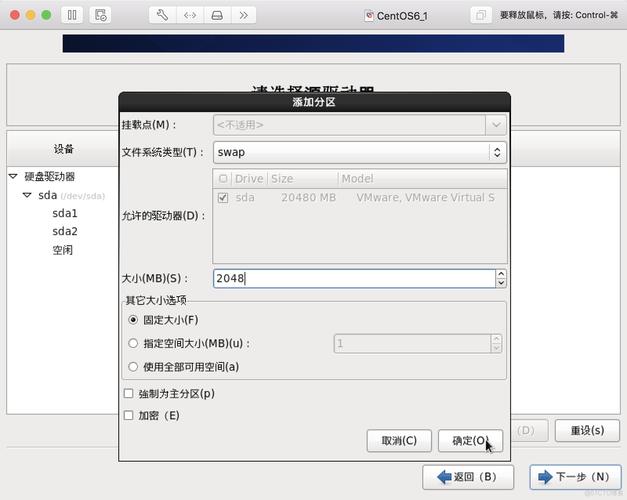Image resolution: width=627 pixels, height=500 pixels.
Task: Toggle the Drive column header checkbox
Action: [223, 178]
